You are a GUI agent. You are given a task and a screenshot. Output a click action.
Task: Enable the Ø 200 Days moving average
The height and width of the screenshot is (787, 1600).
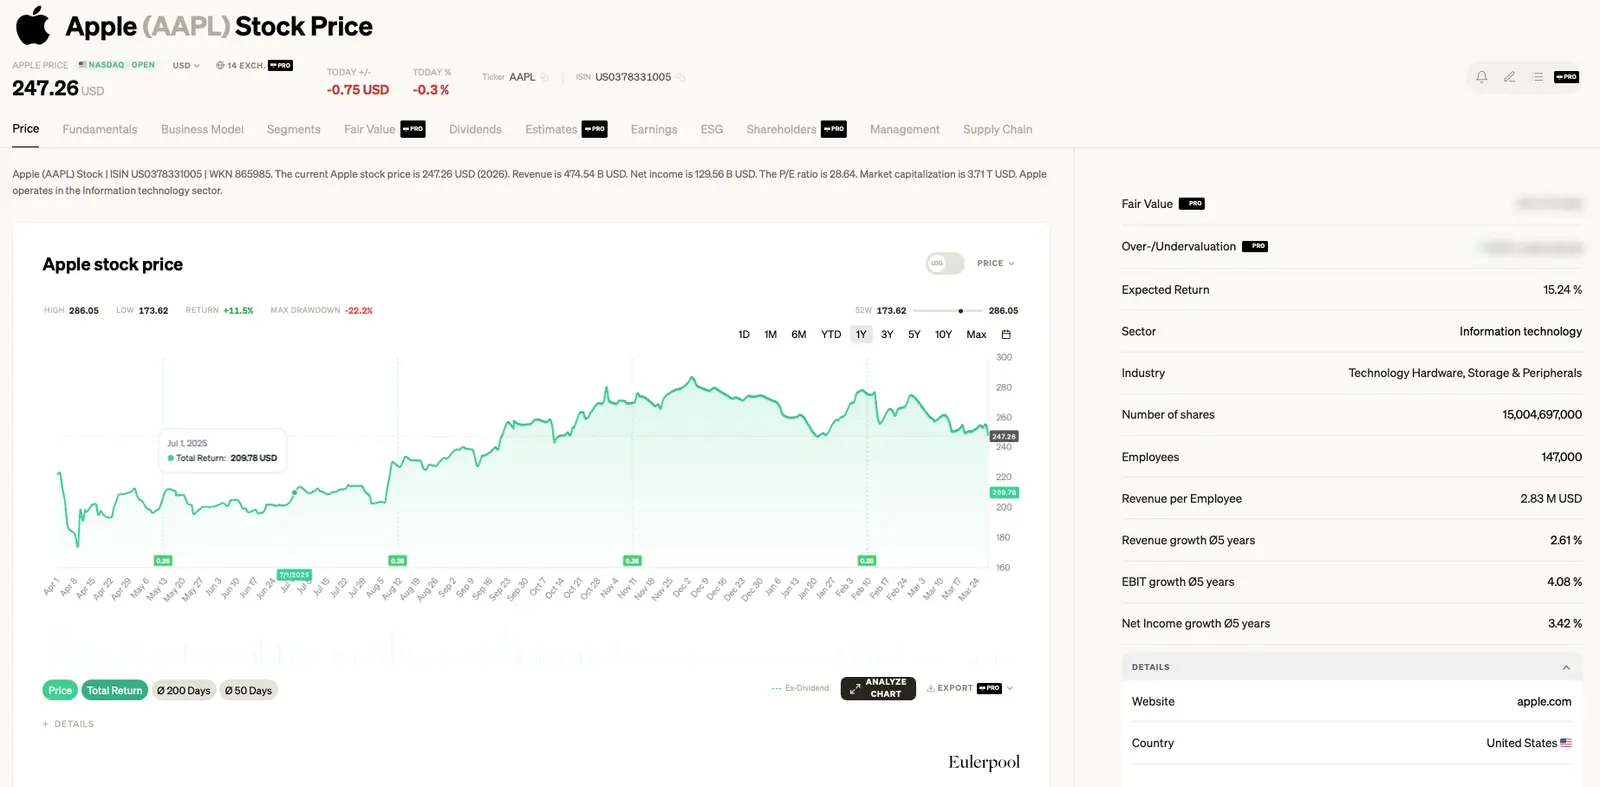(x=184, y=690)
